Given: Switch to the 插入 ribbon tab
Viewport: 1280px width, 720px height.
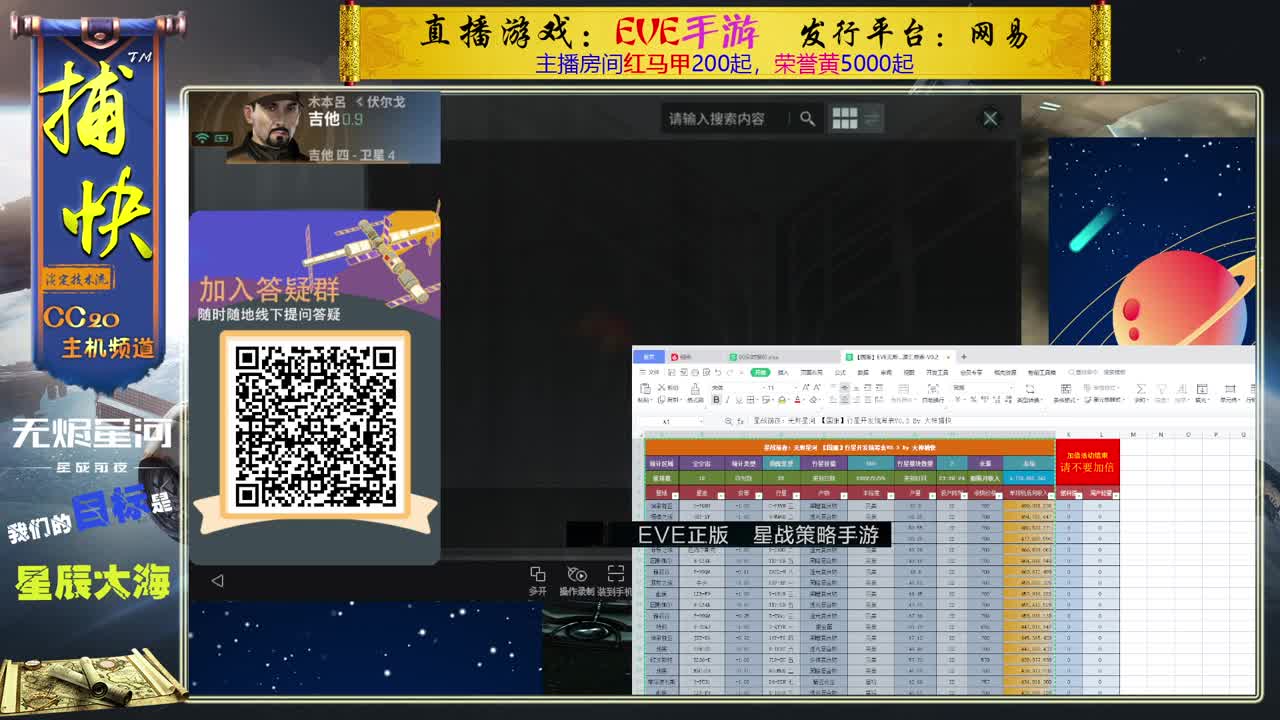Looking at the screenshot, I should point(782,372).
